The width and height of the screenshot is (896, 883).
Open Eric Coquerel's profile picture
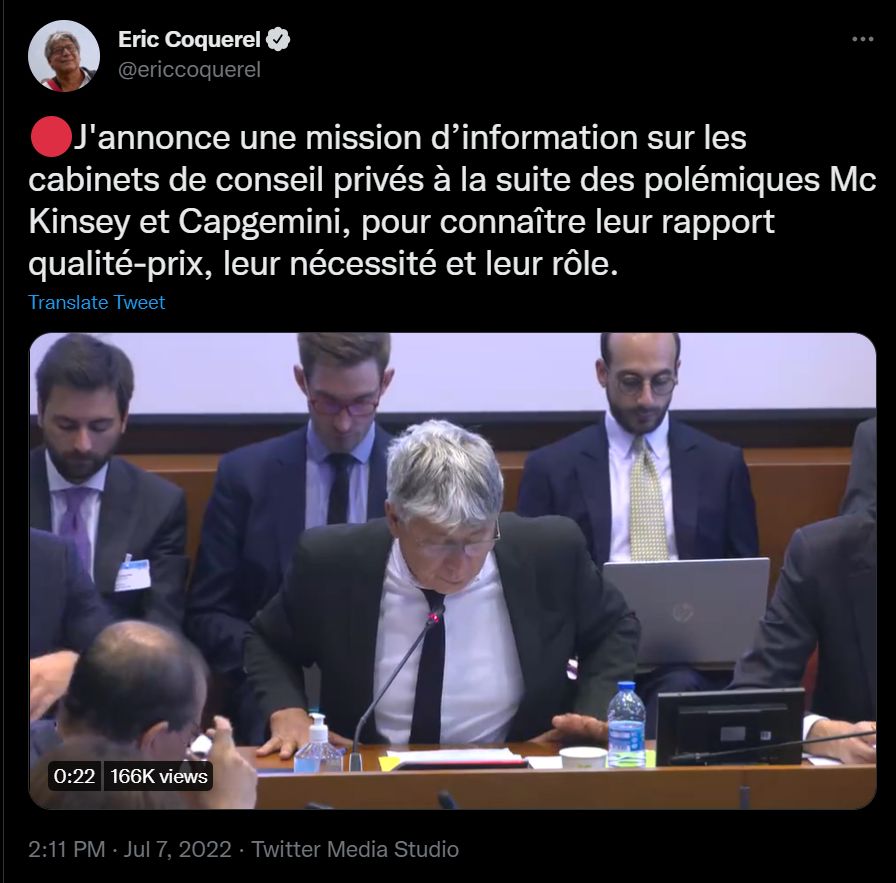(63, 56)
